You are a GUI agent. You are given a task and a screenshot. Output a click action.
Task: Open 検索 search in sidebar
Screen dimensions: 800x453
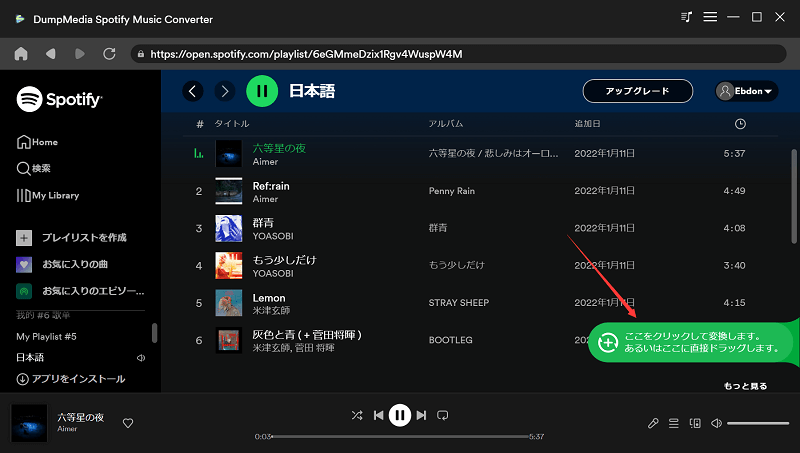34,168
